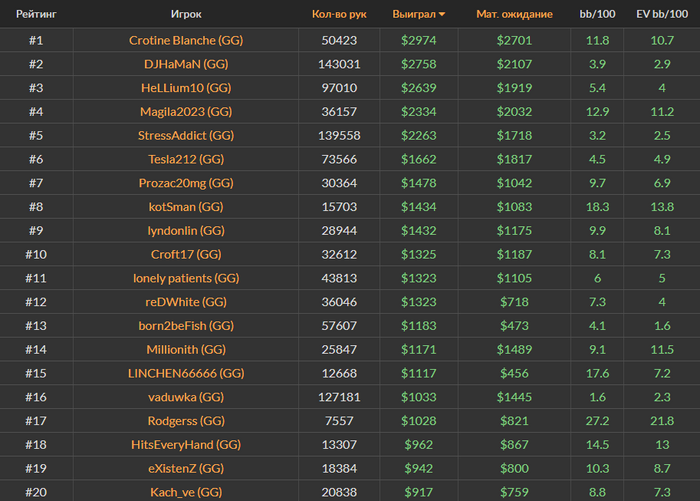Select kotSman (GG) from the ranking
Image resolution: width=700 pixels, height=501 pixels.
coord(186,207)
